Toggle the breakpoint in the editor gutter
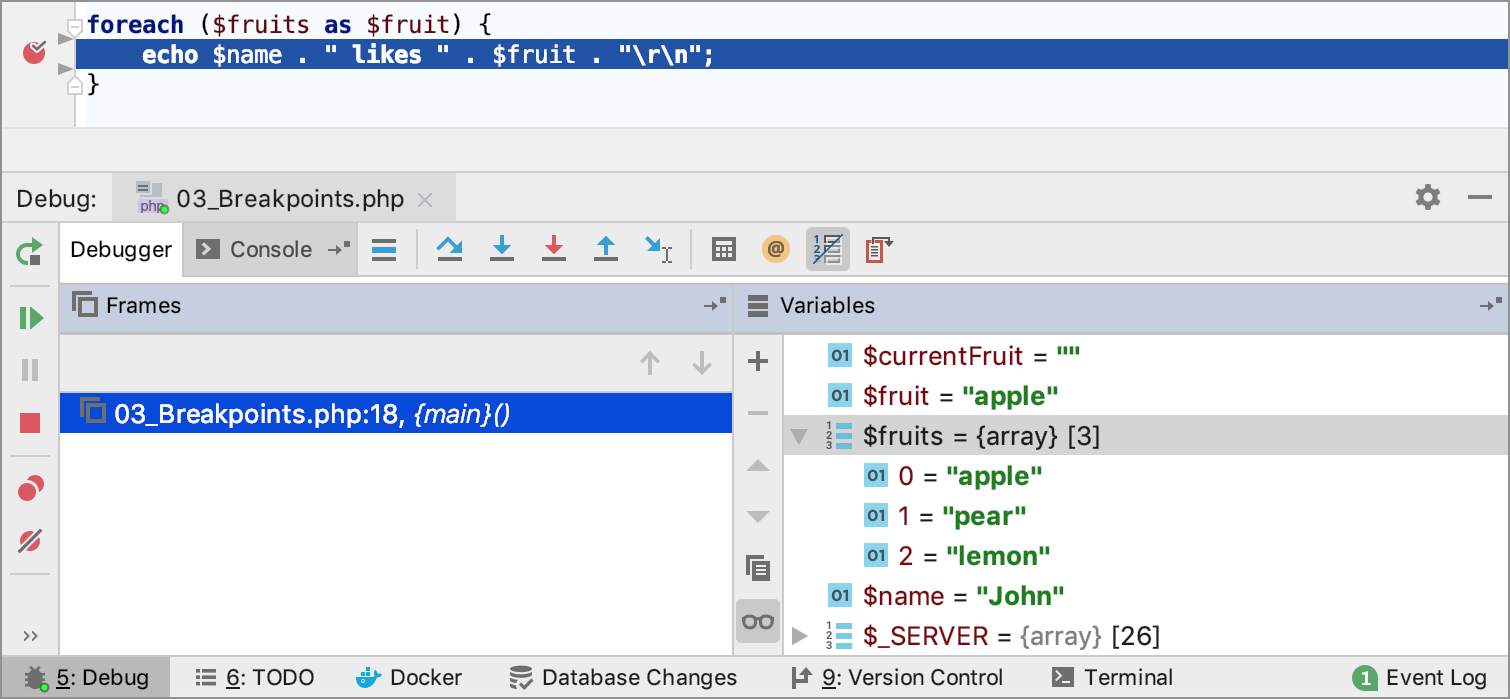The image size is (1510, 699). [x=34, y=52]
